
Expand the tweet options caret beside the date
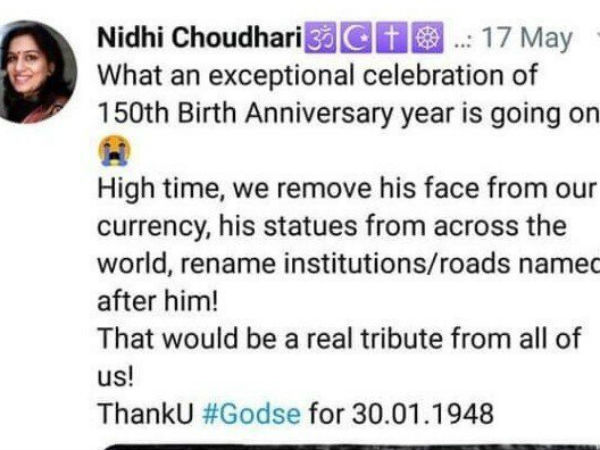click(597, 37)
